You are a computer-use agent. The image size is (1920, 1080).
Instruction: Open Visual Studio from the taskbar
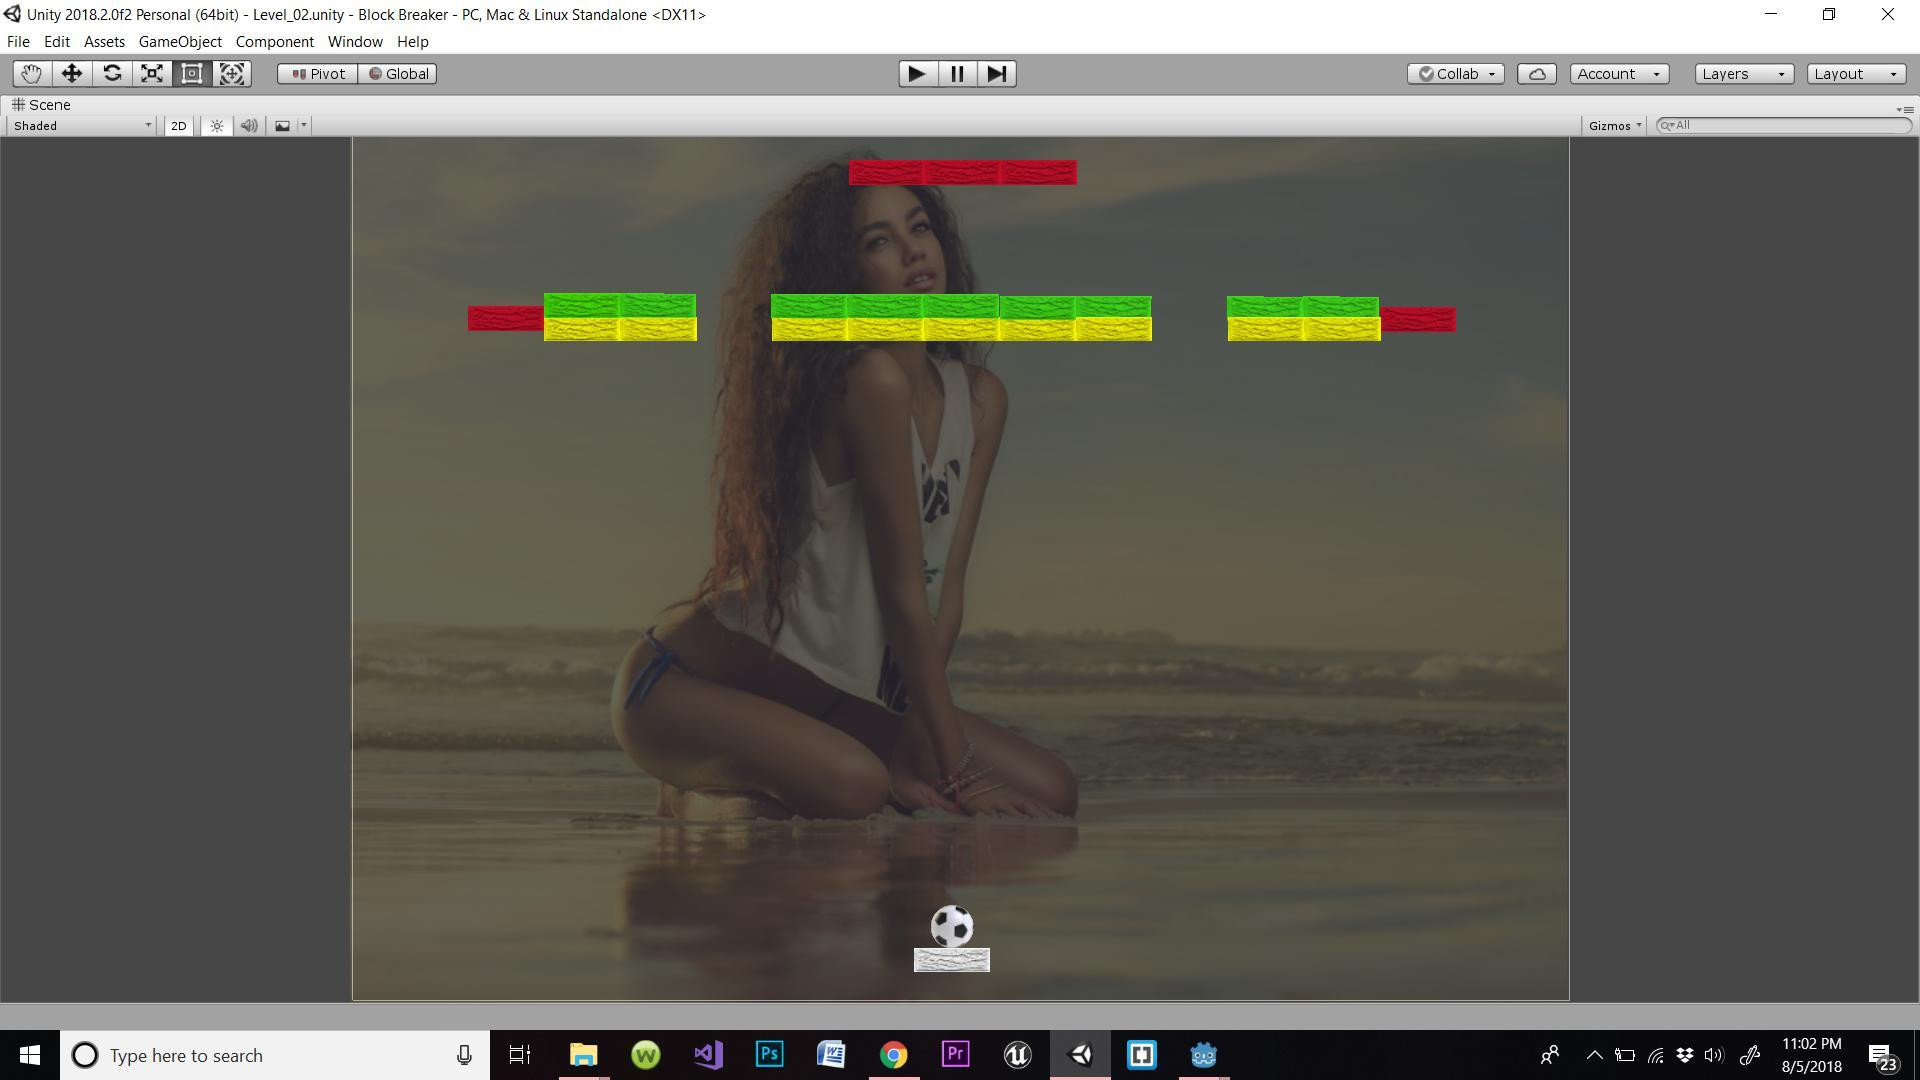(708, 1055)
